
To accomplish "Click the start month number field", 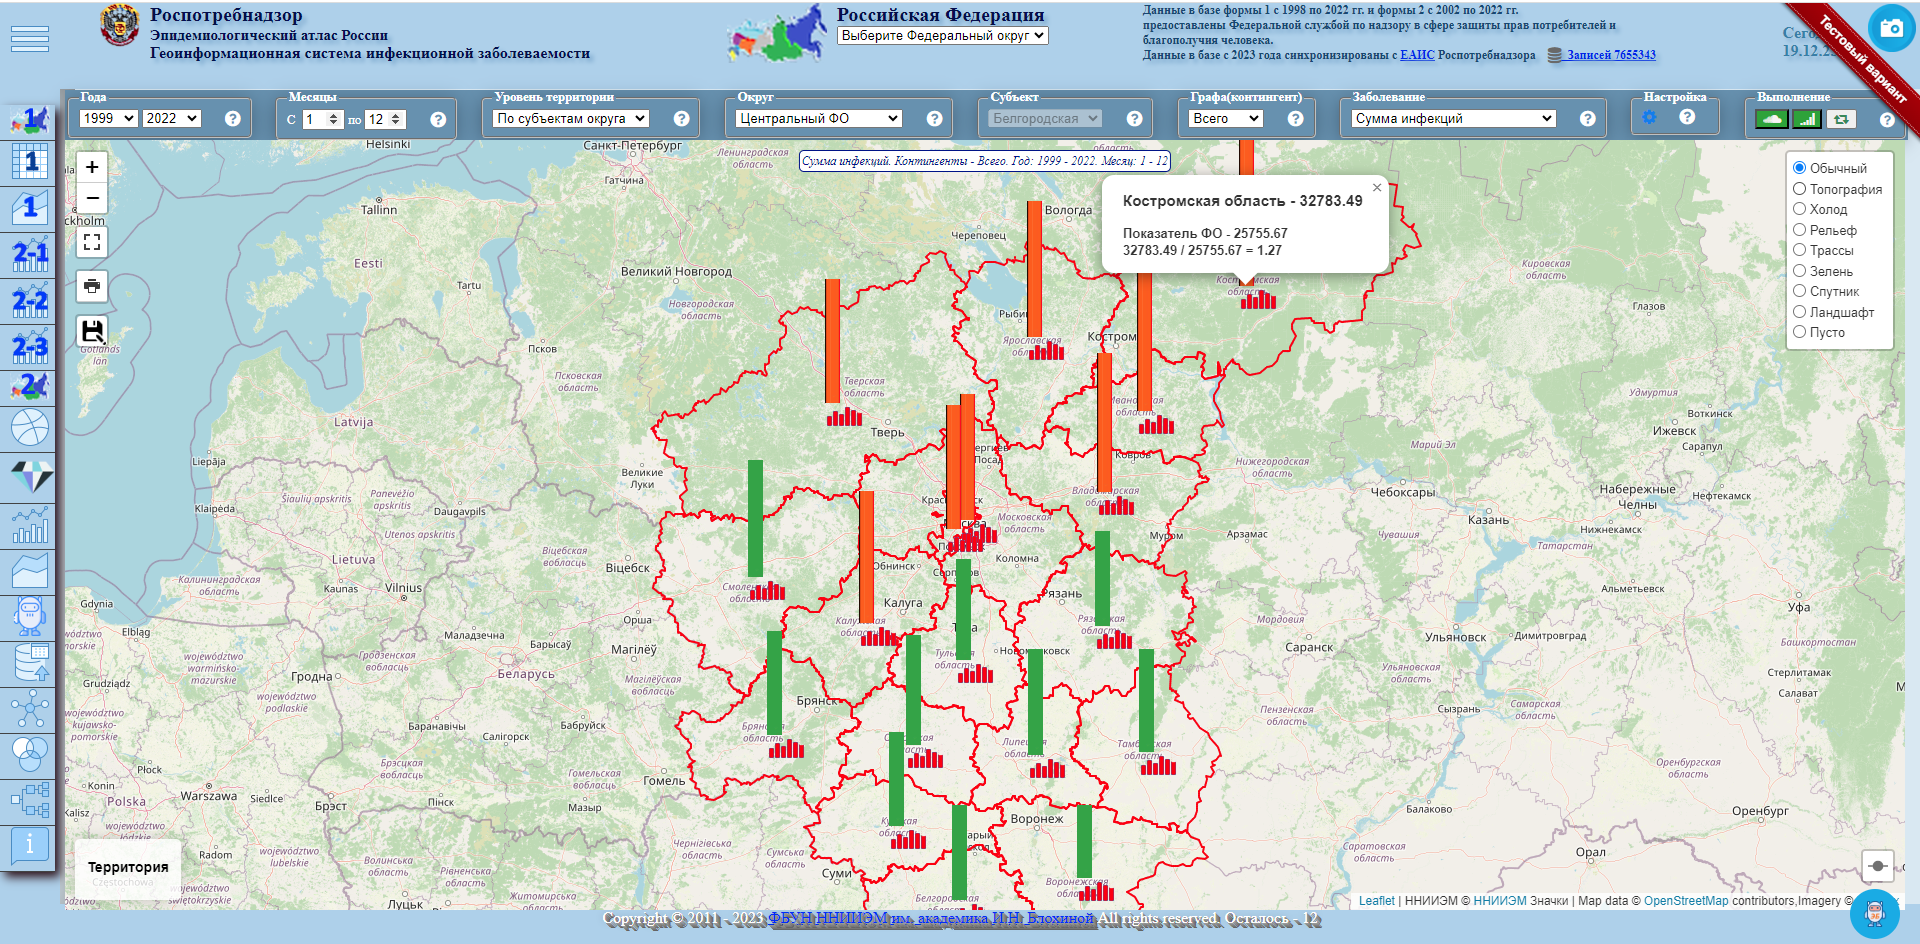I will (x=318, y=119).
